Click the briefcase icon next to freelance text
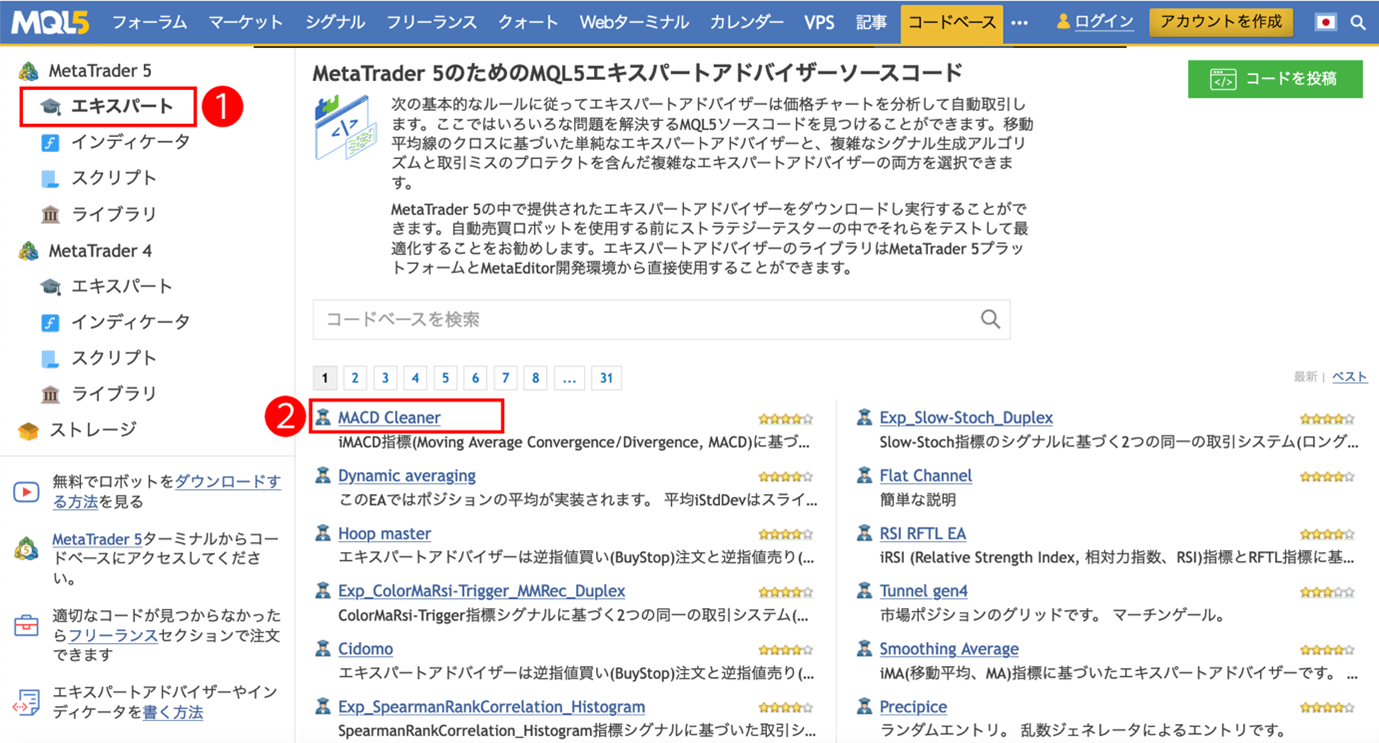This screenshot has height=743, width=1379. point(26,626)
